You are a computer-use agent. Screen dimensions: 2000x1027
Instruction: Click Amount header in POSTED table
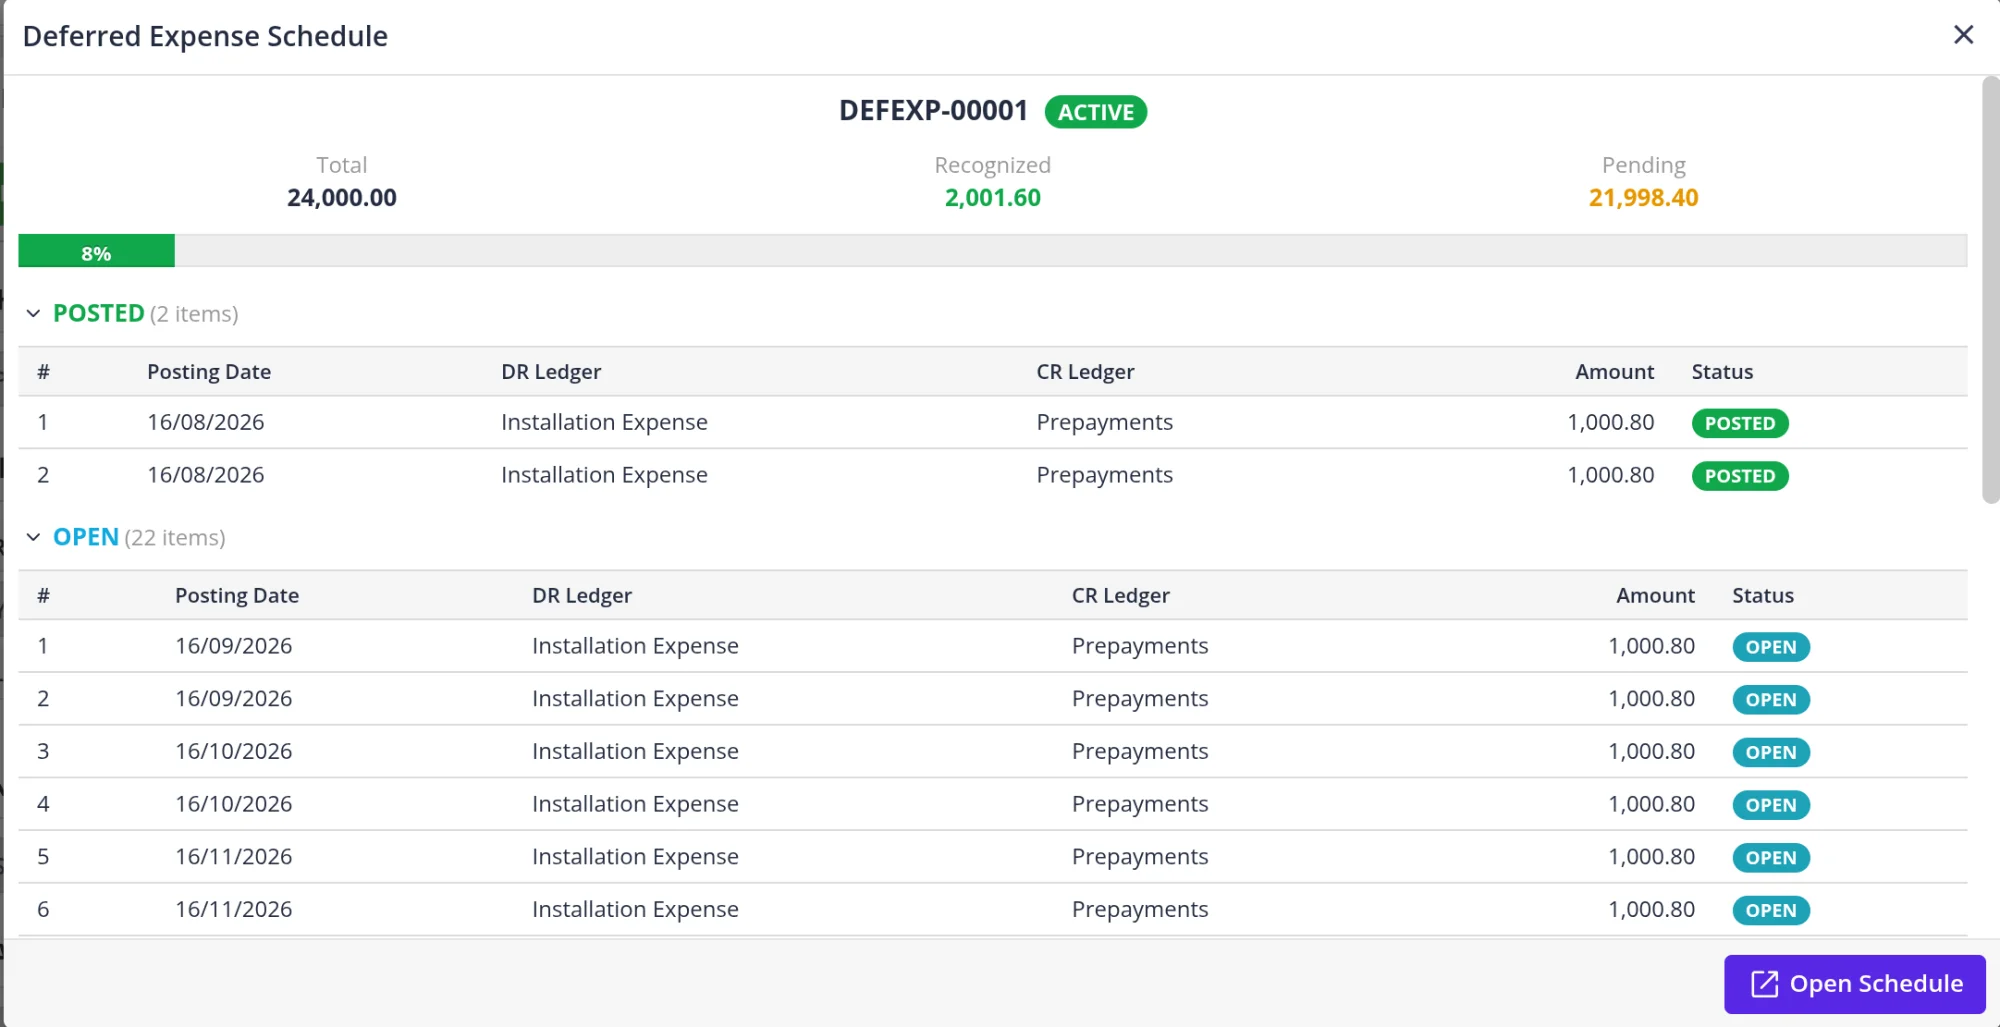1614,372
